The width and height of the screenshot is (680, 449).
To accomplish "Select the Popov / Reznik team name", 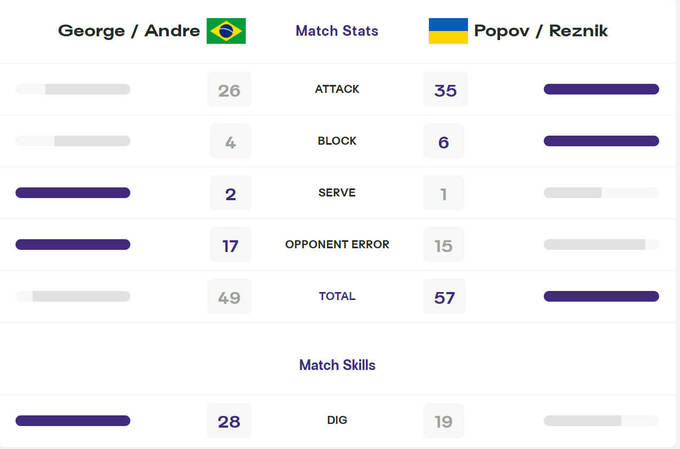I will click(x=543, y=31).
